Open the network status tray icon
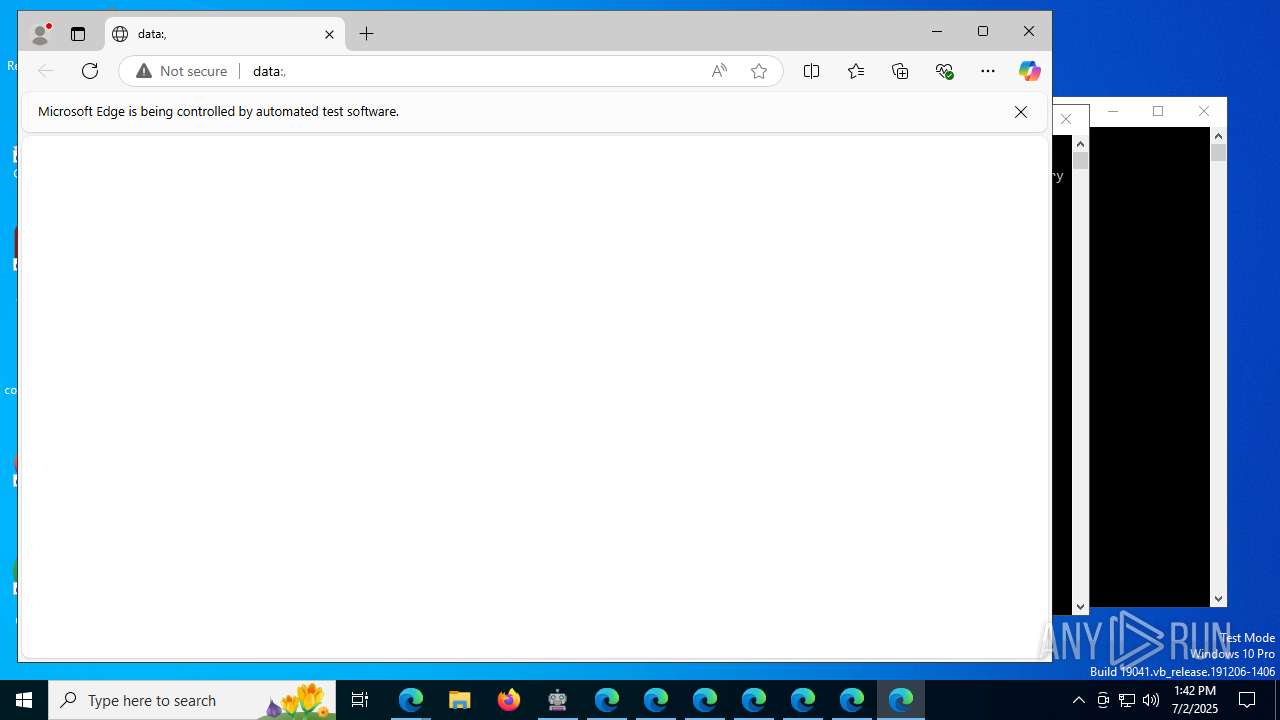 click(1127, 700)
